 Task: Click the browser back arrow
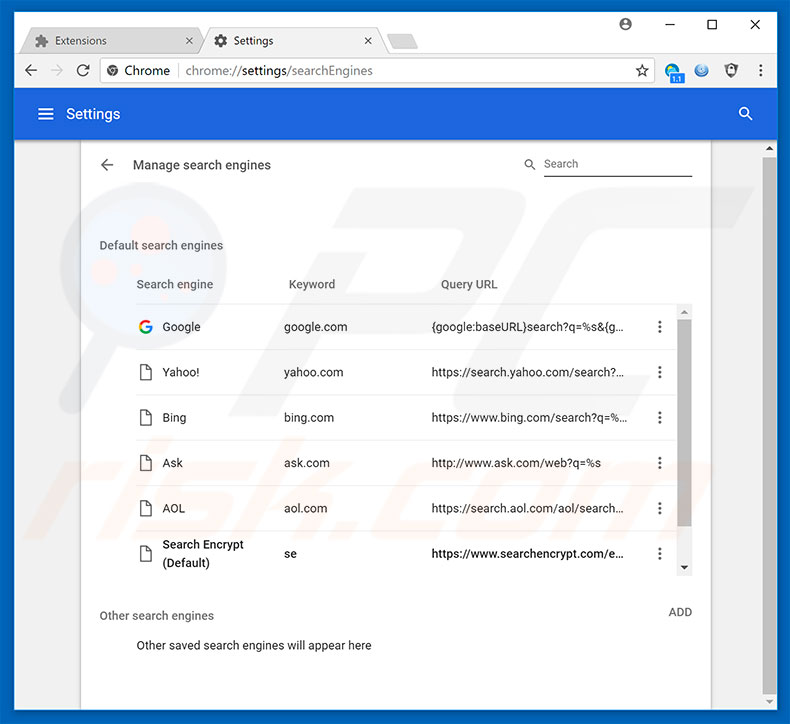pyautogui.click(x=31, y=71)
